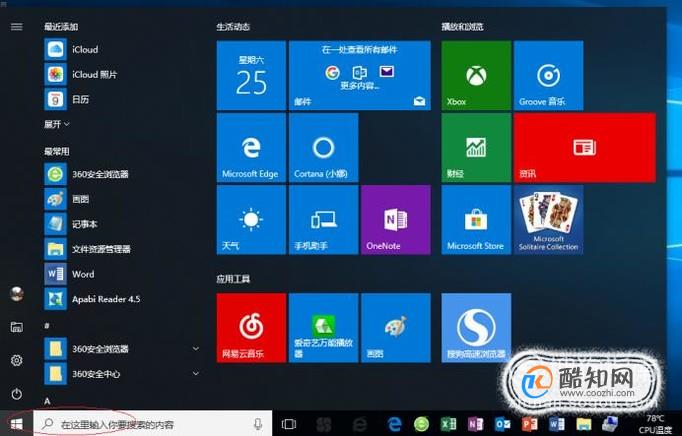682x436 pixels.
Task: Open the Microsoft Store tile
Action: [476, 220]
